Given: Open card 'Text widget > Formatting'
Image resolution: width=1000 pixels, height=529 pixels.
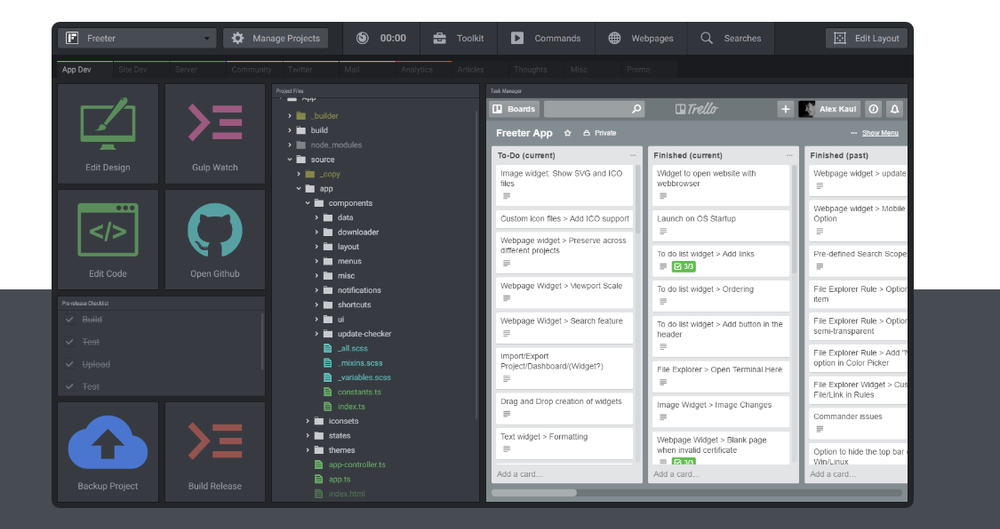Looking at the screenshot, I should click(564, 443).
